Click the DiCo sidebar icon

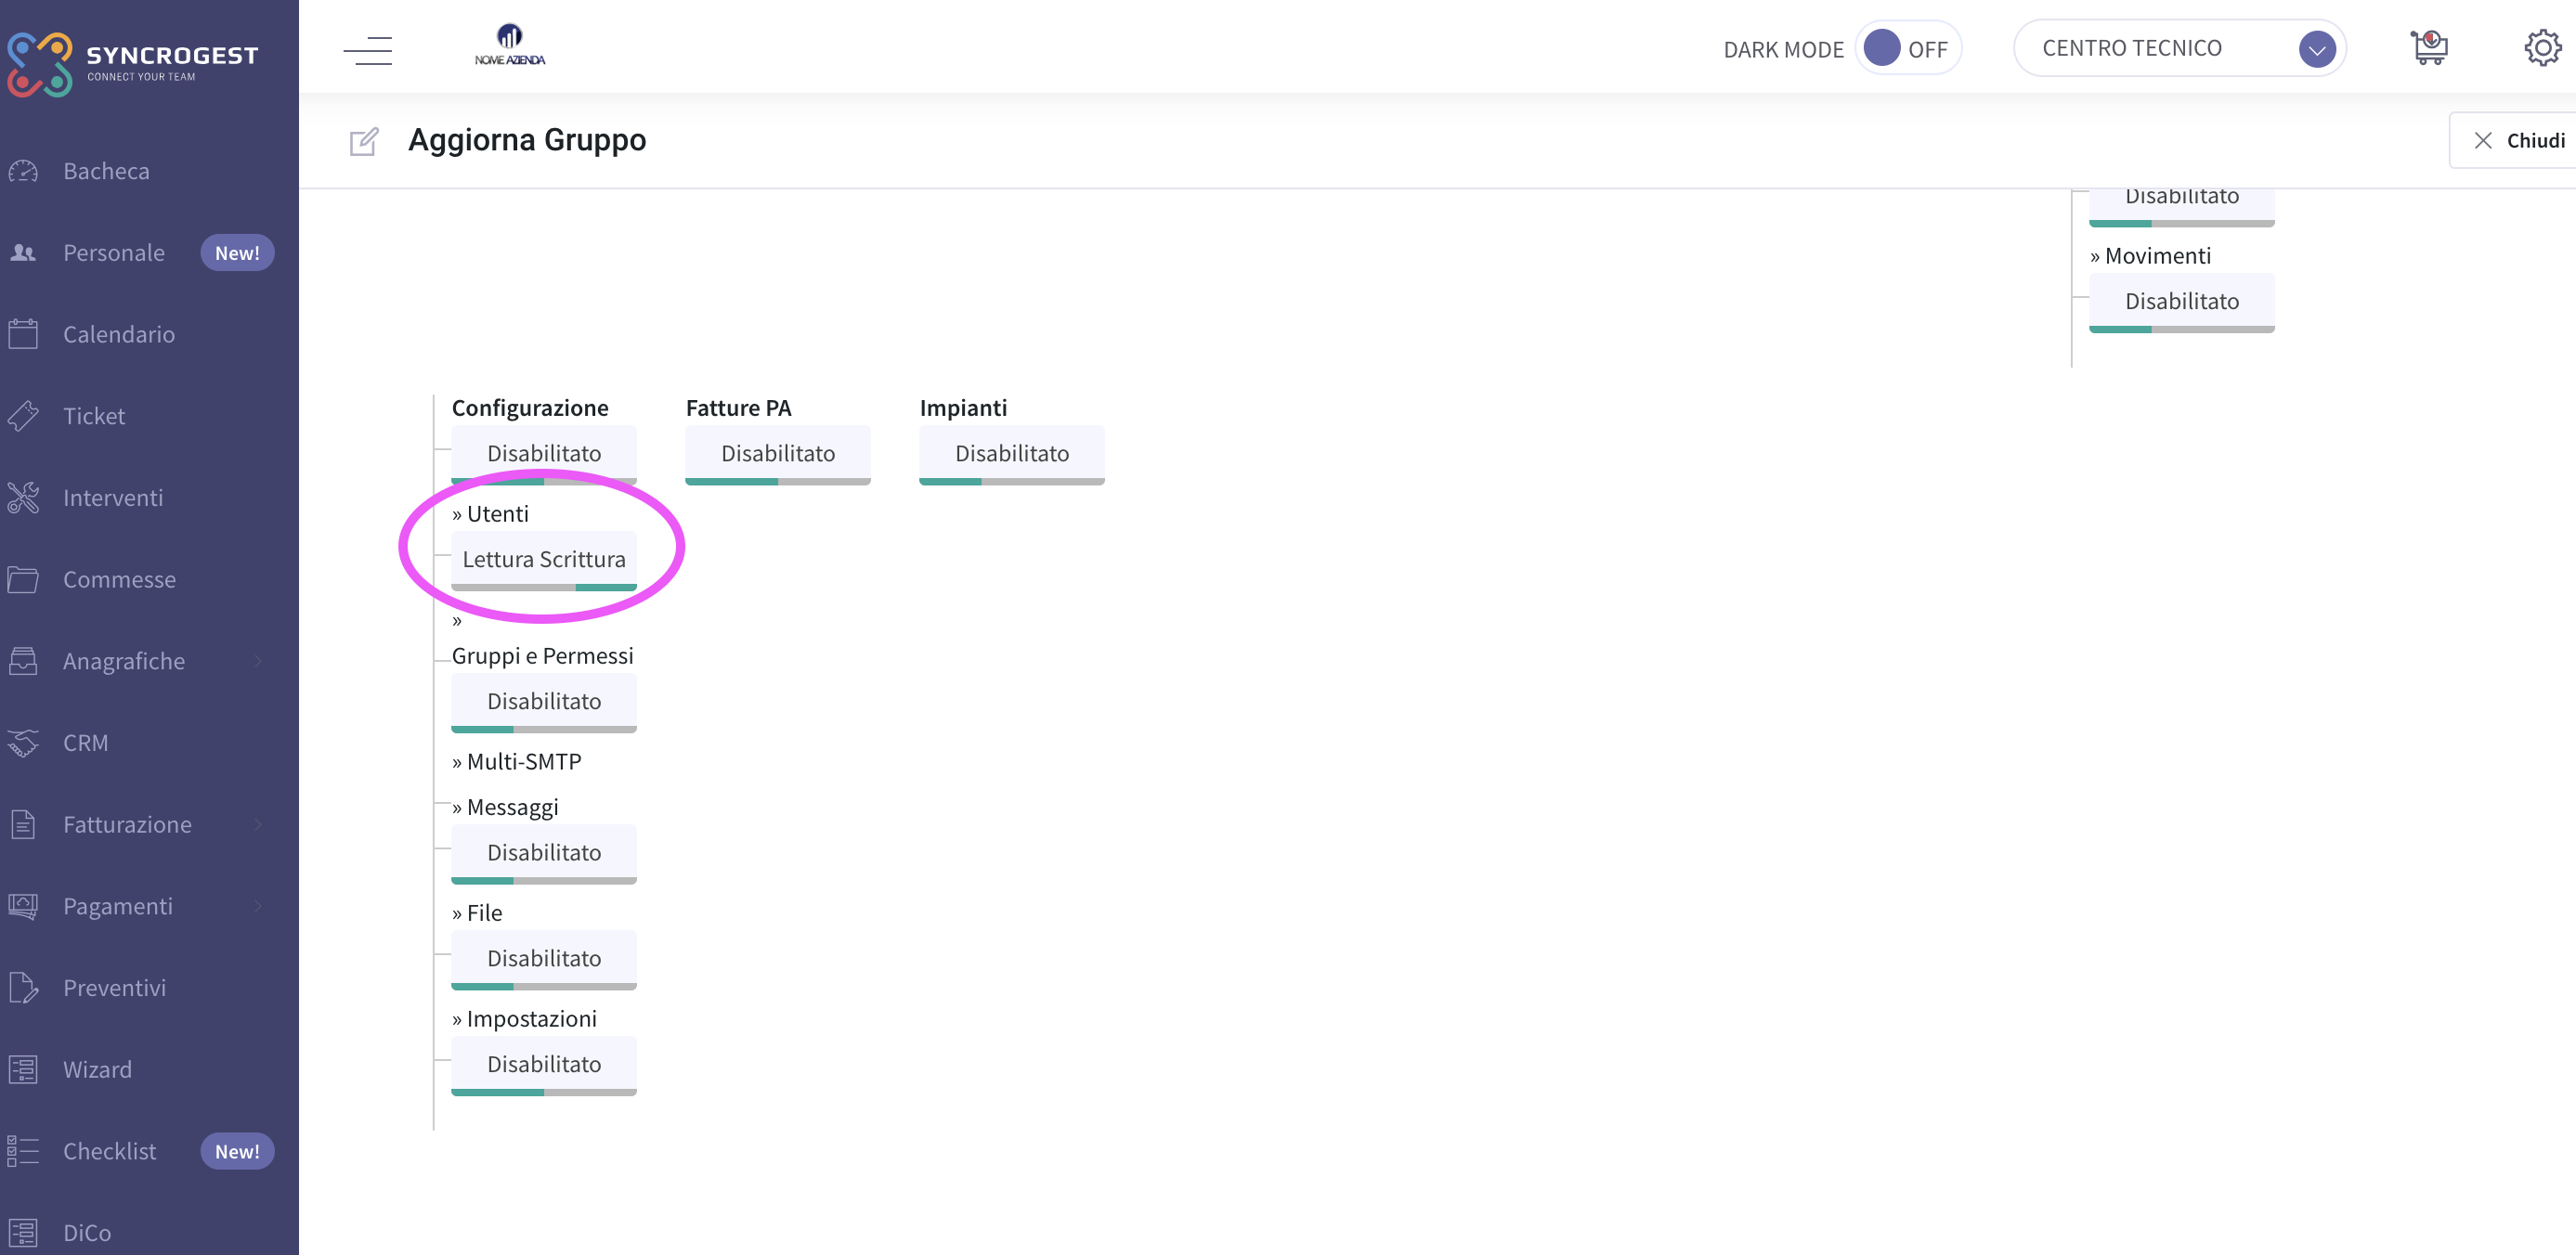23,1233
